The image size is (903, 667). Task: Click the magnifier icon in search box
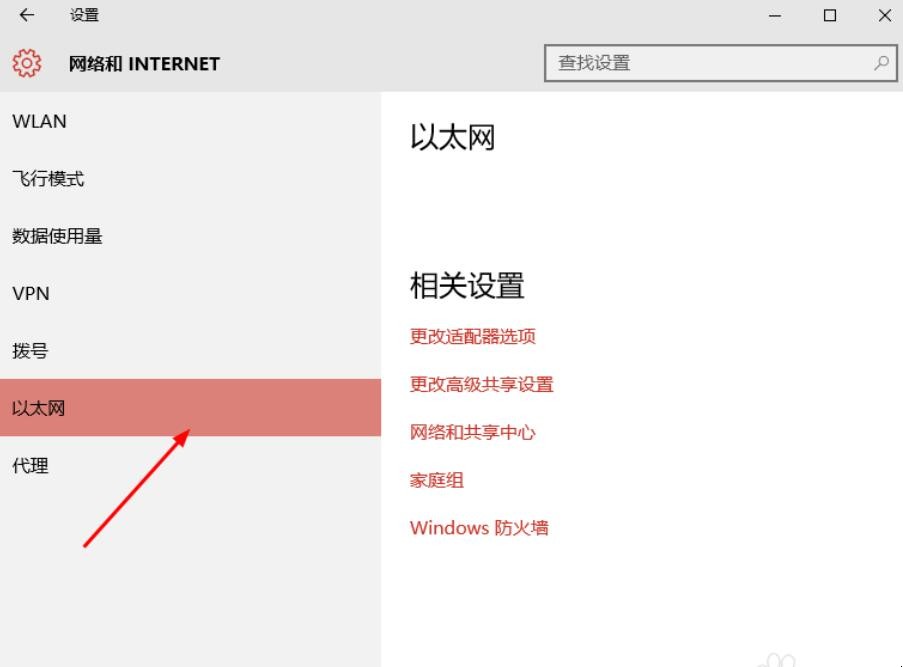click(881, 62)
